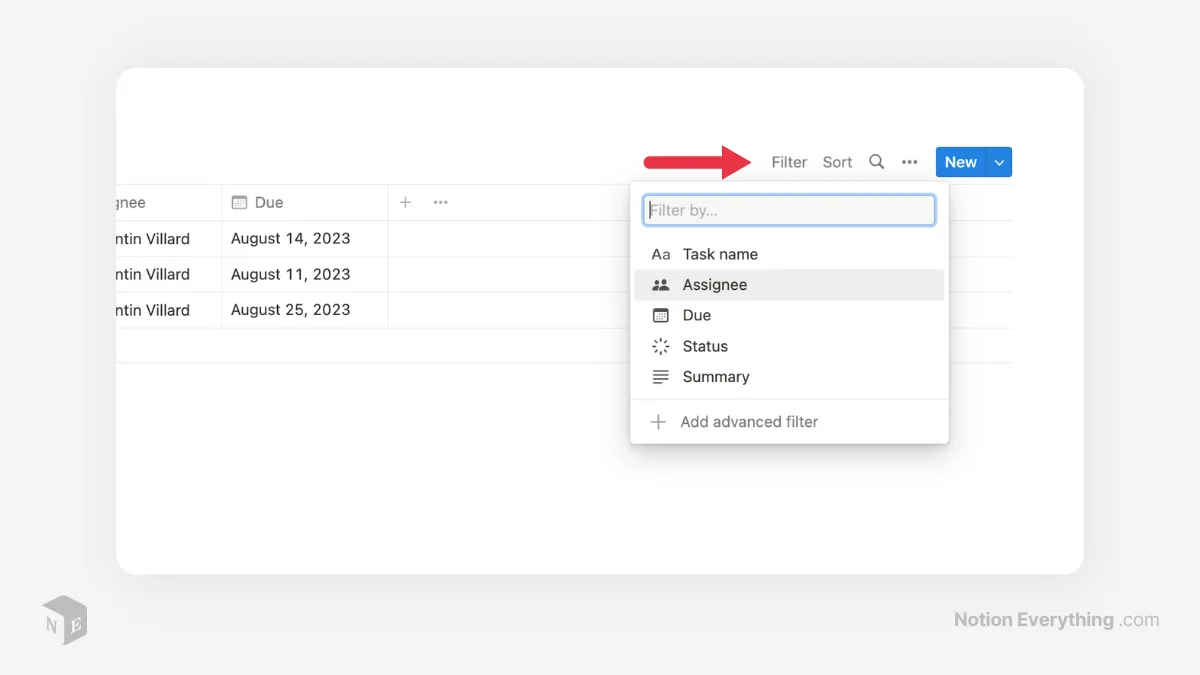Click the Status property spinner icon
Screen dimensions: 1200x675
tap(660, 346)
